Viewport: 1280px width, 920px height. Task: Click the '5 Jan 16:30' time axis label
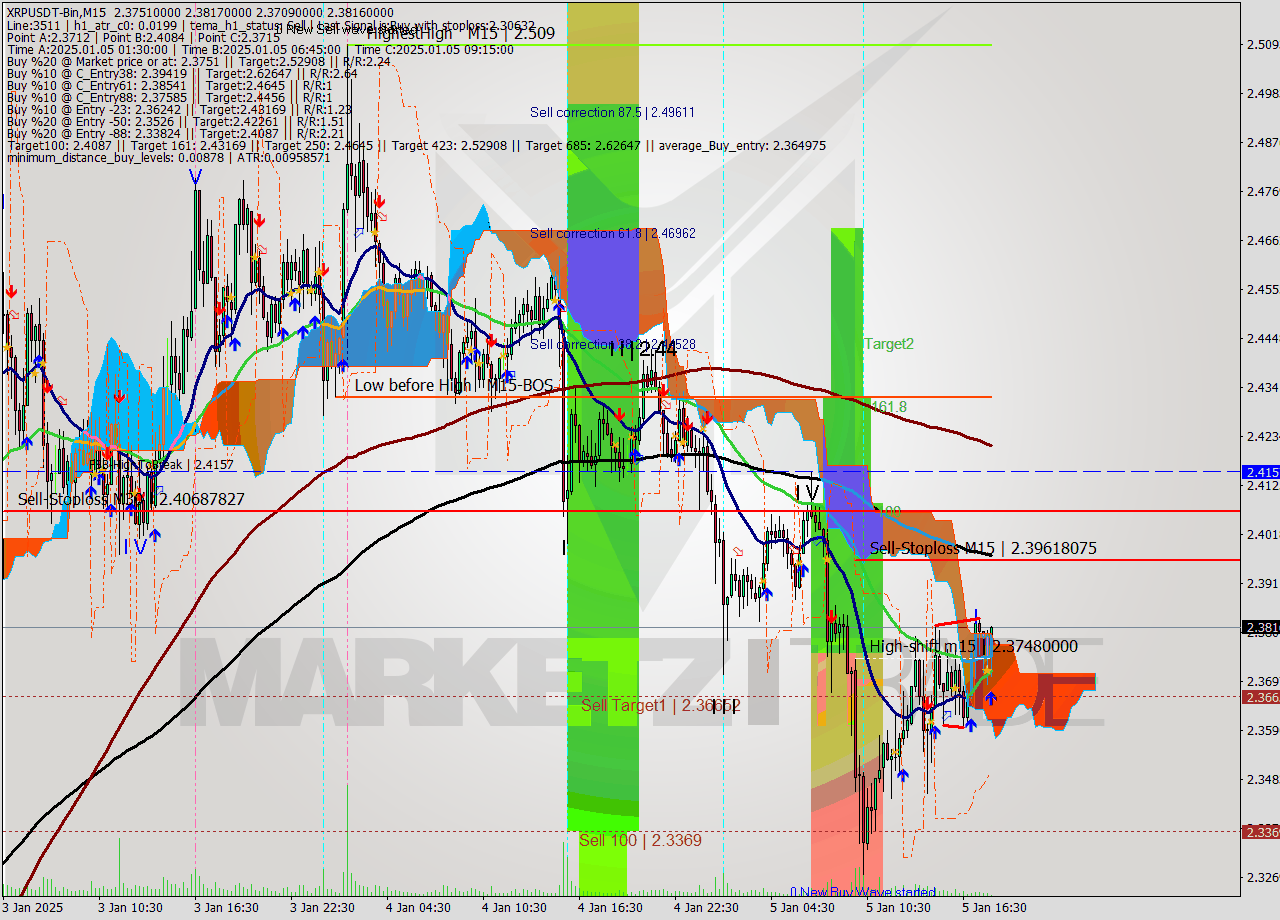[x=994, y=908]
